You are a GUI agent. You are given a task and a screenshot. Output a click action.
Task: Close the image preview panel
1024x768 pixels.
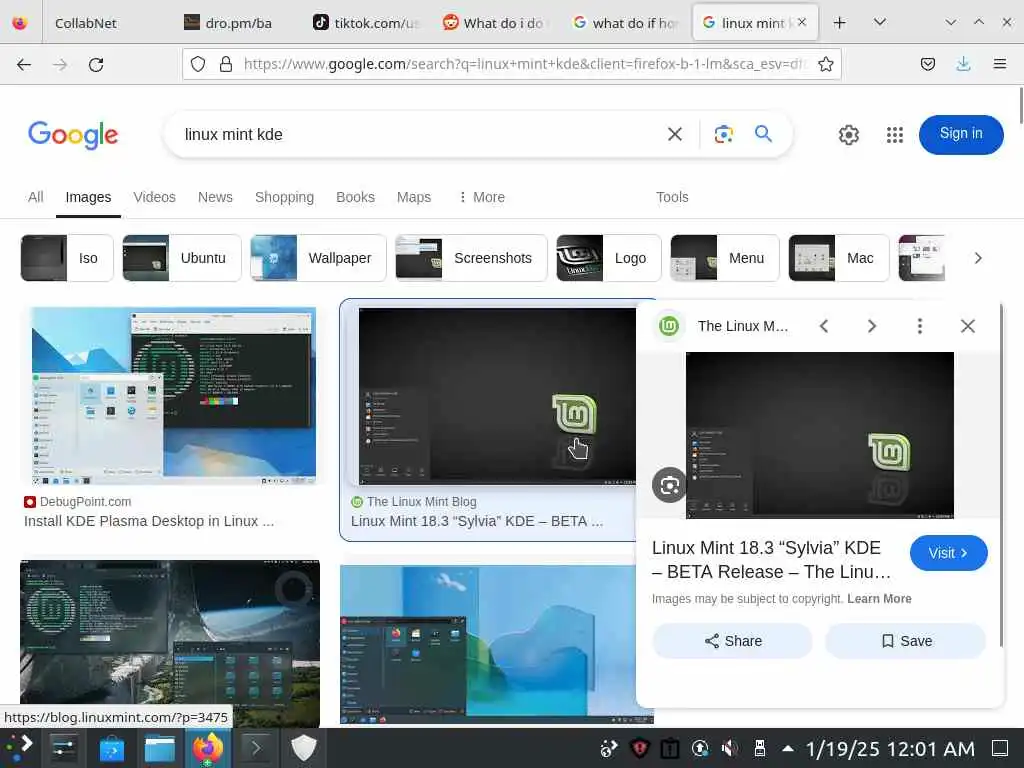(x=968, y=326)
